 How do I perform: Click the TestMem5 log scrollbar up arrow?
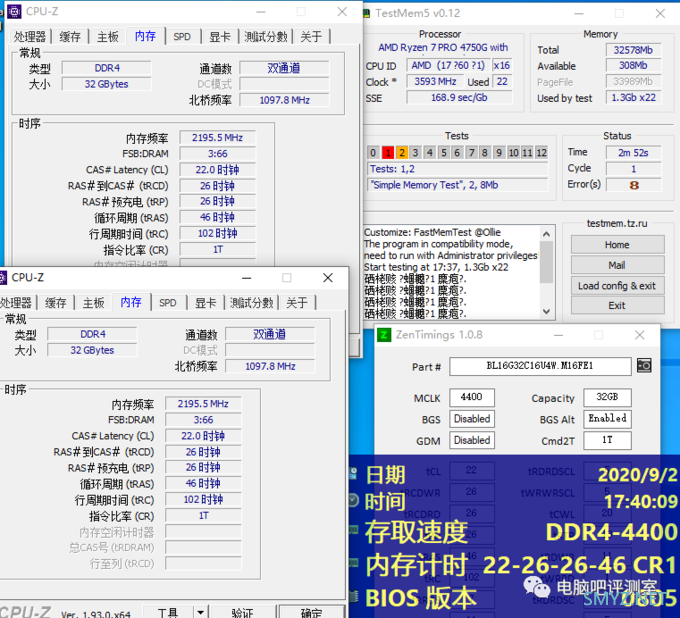coord(547,234)
